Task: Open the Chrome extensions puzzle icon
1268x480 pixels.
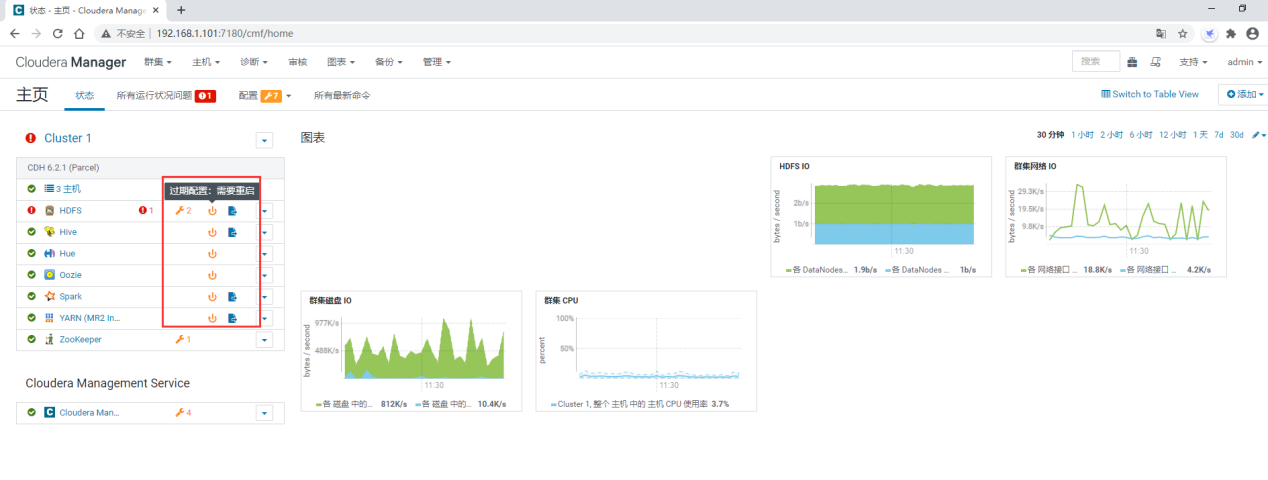Action: (1231, 33)
